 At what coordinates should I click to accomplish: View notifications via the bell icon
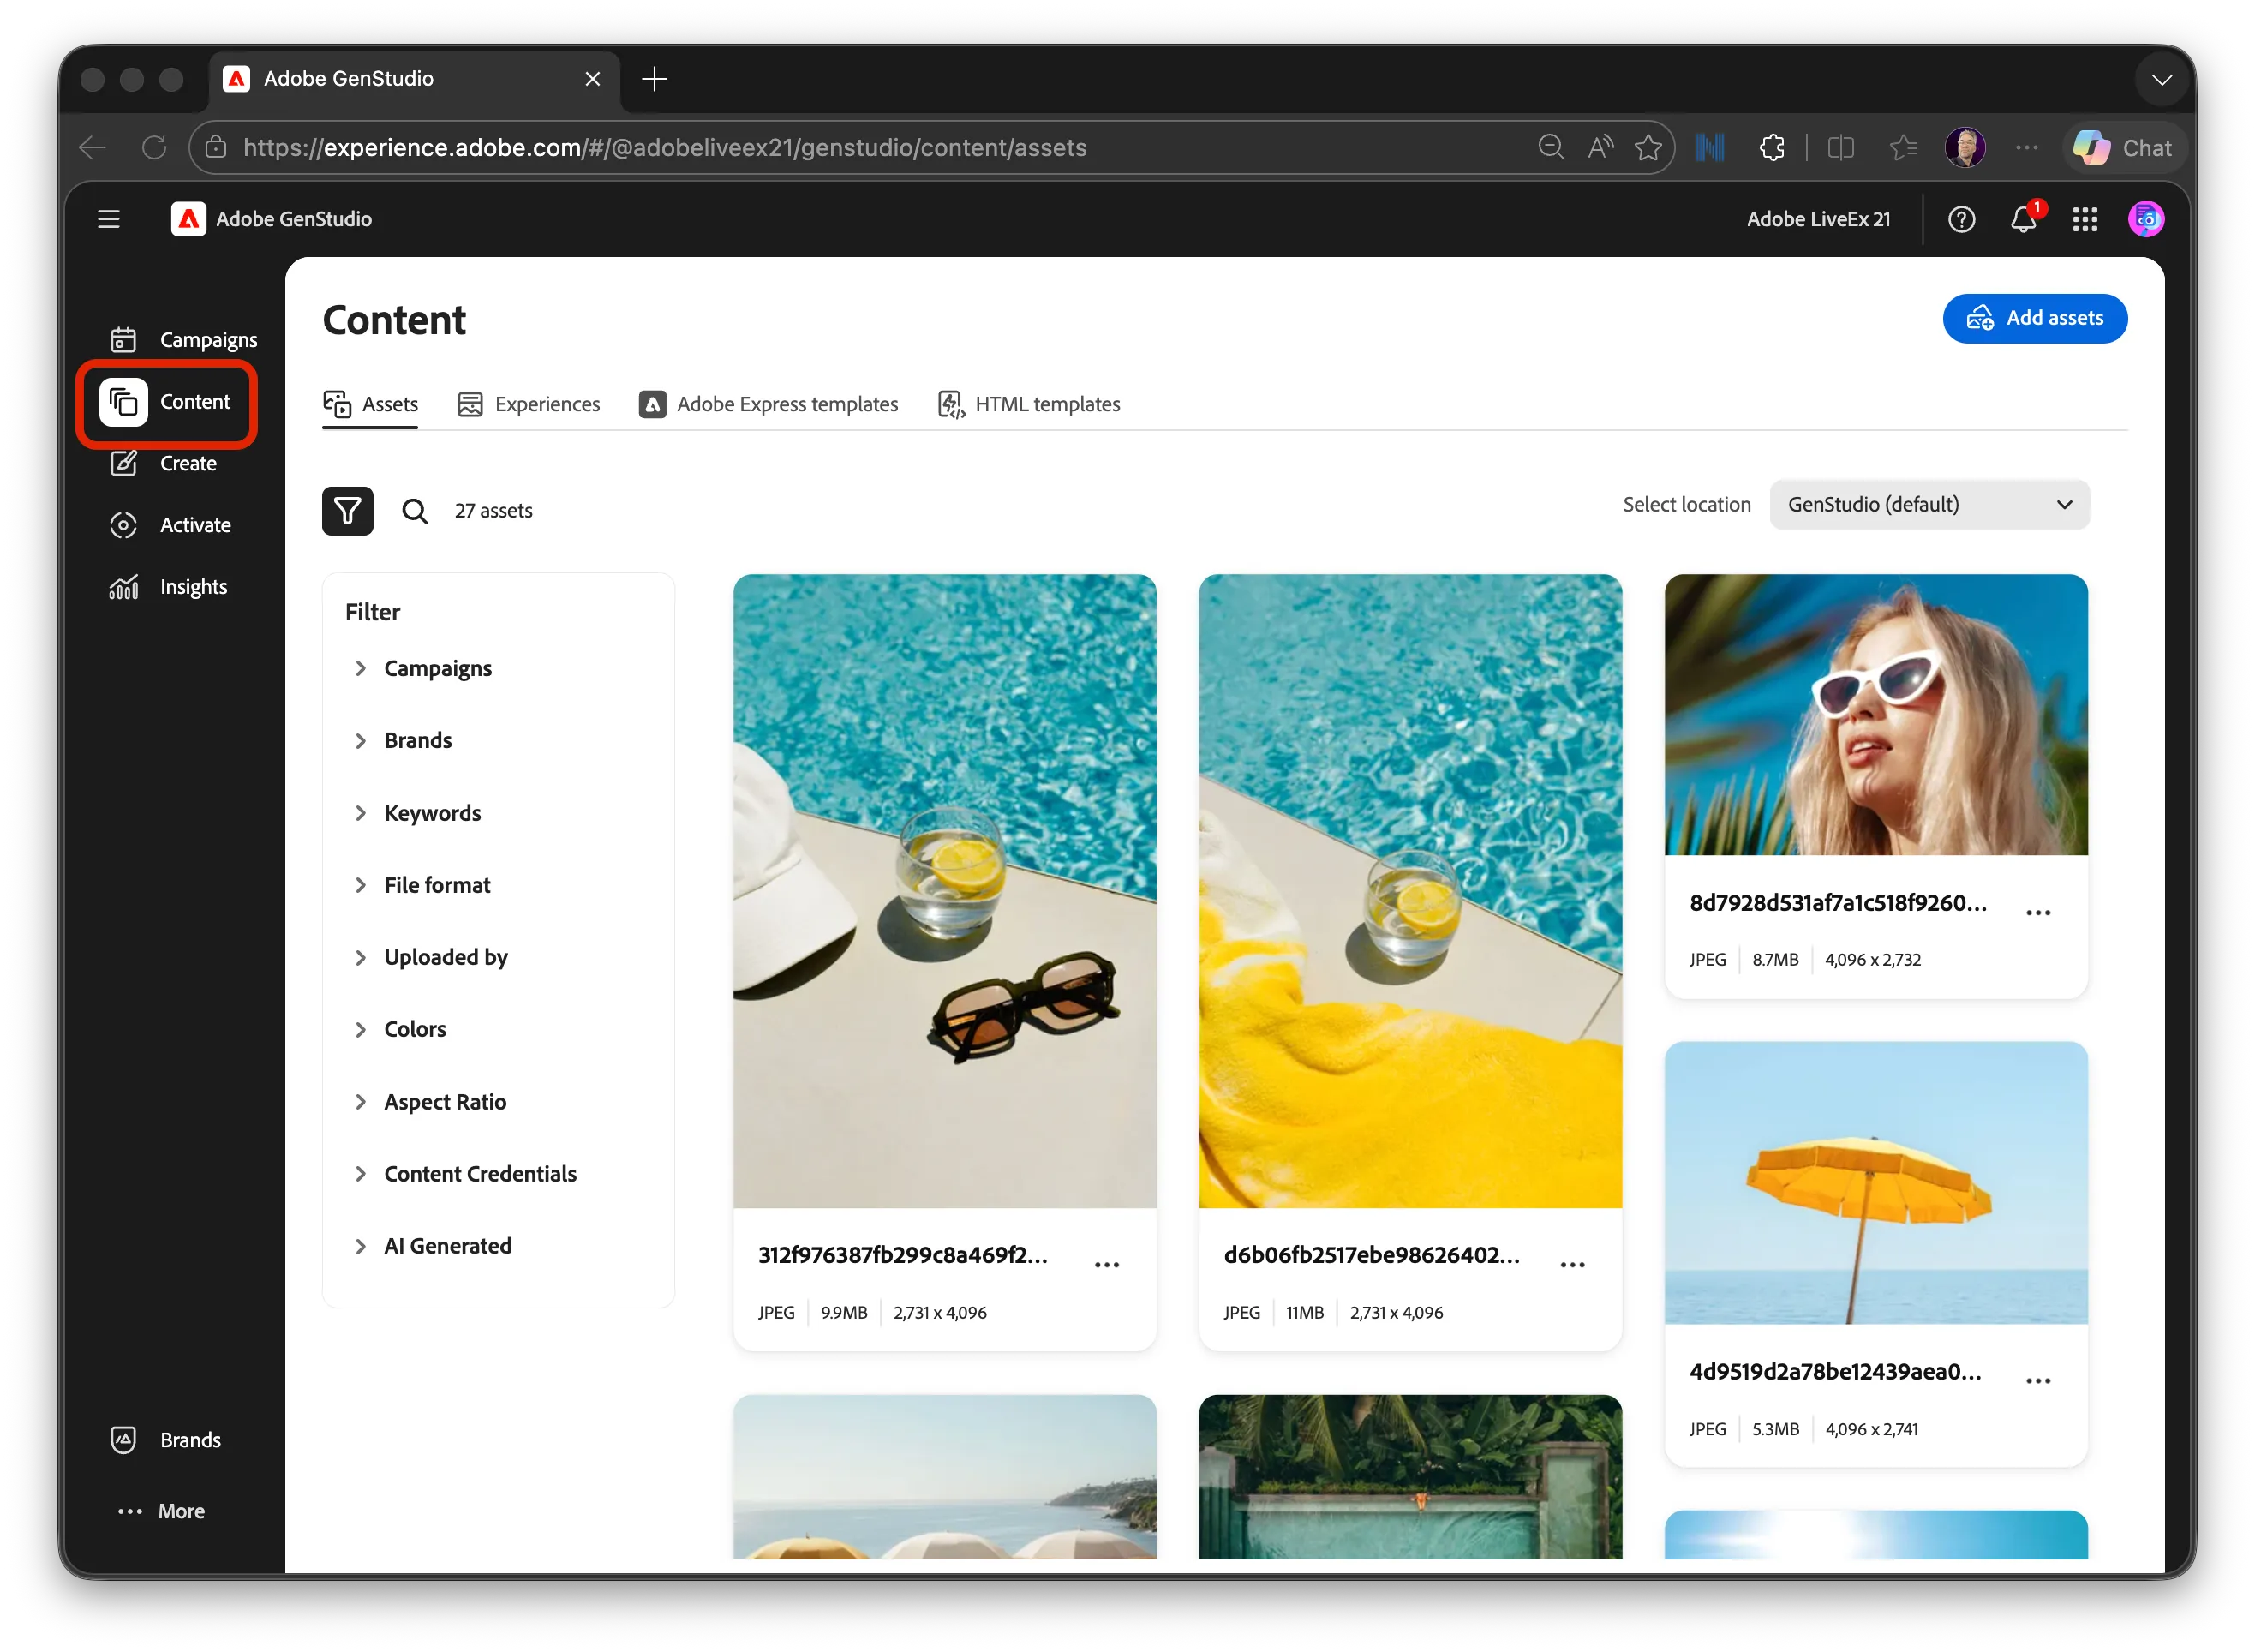point(2023,219)
